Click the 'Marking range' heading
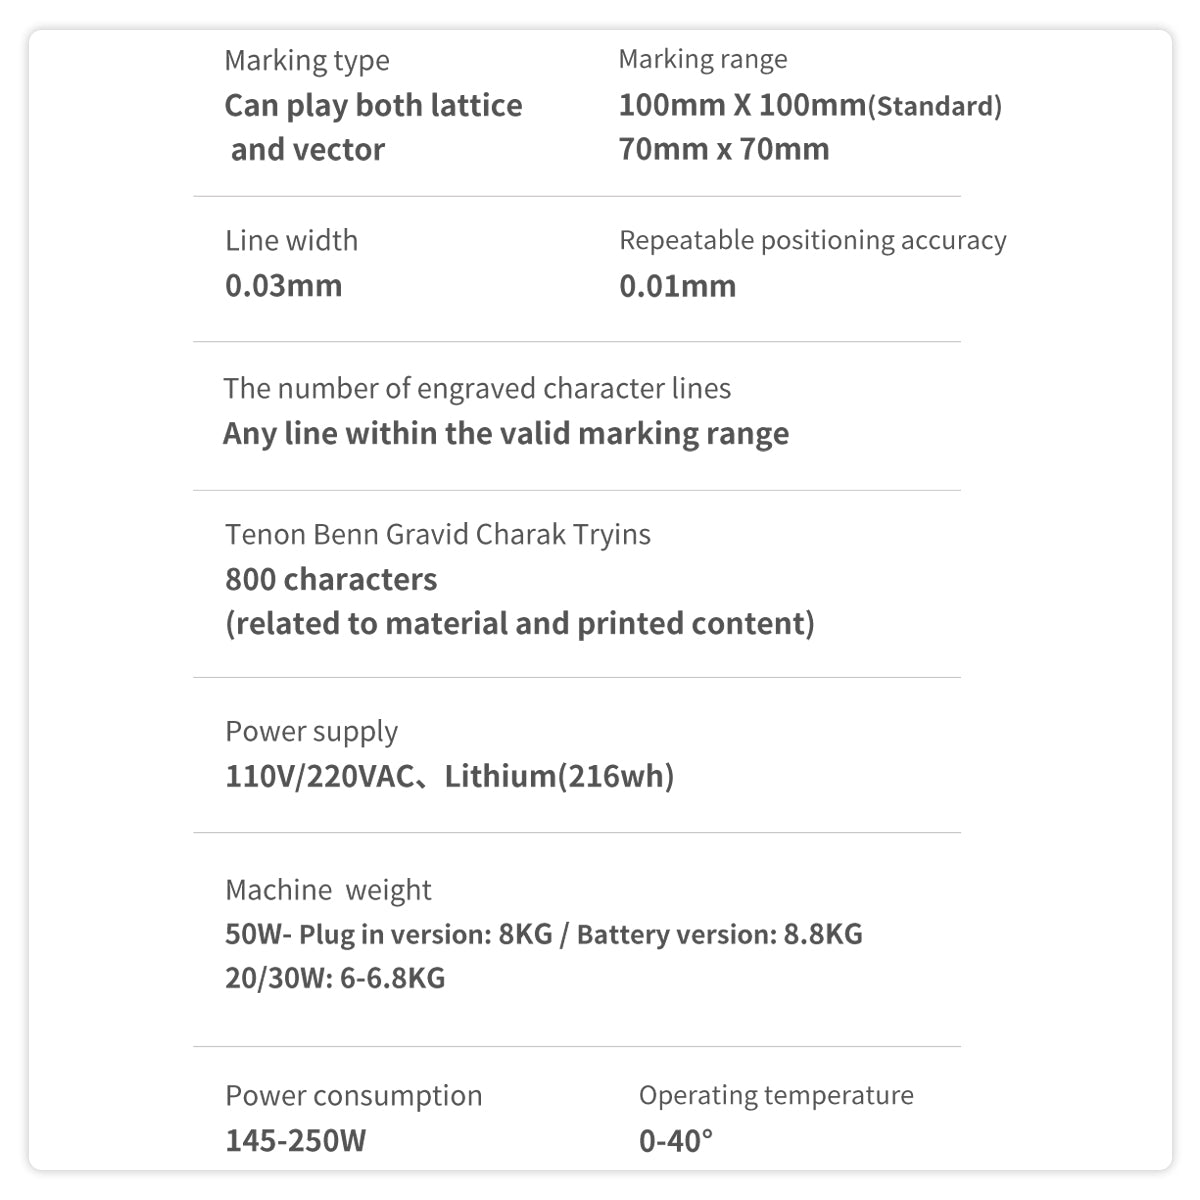This screenshot has width=1200, height=1200. [703, 60]
